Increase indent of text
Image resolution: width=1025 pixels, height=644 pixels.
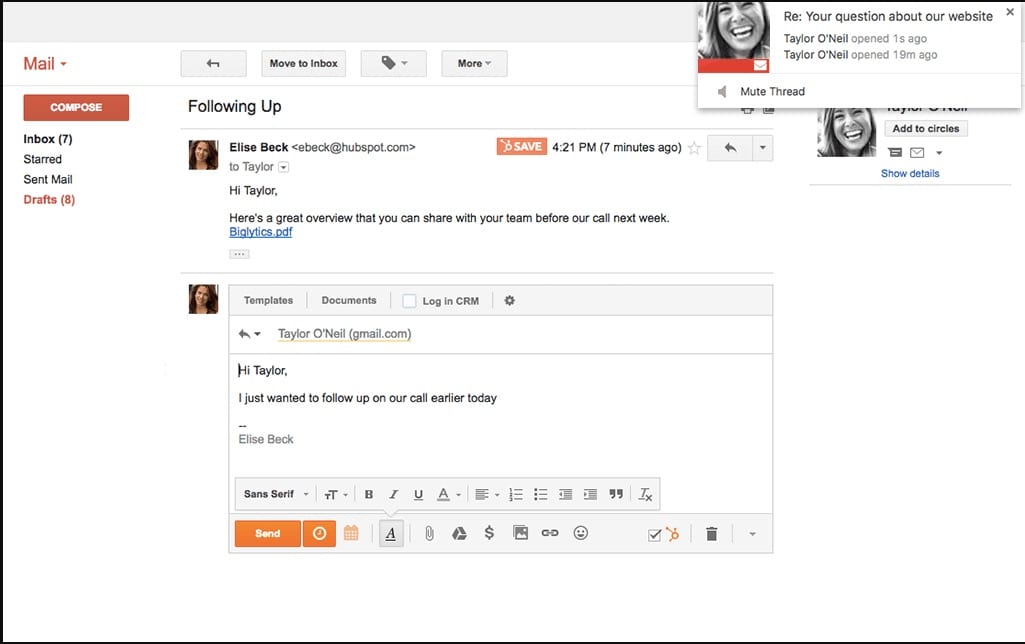[x=590, y=494]
